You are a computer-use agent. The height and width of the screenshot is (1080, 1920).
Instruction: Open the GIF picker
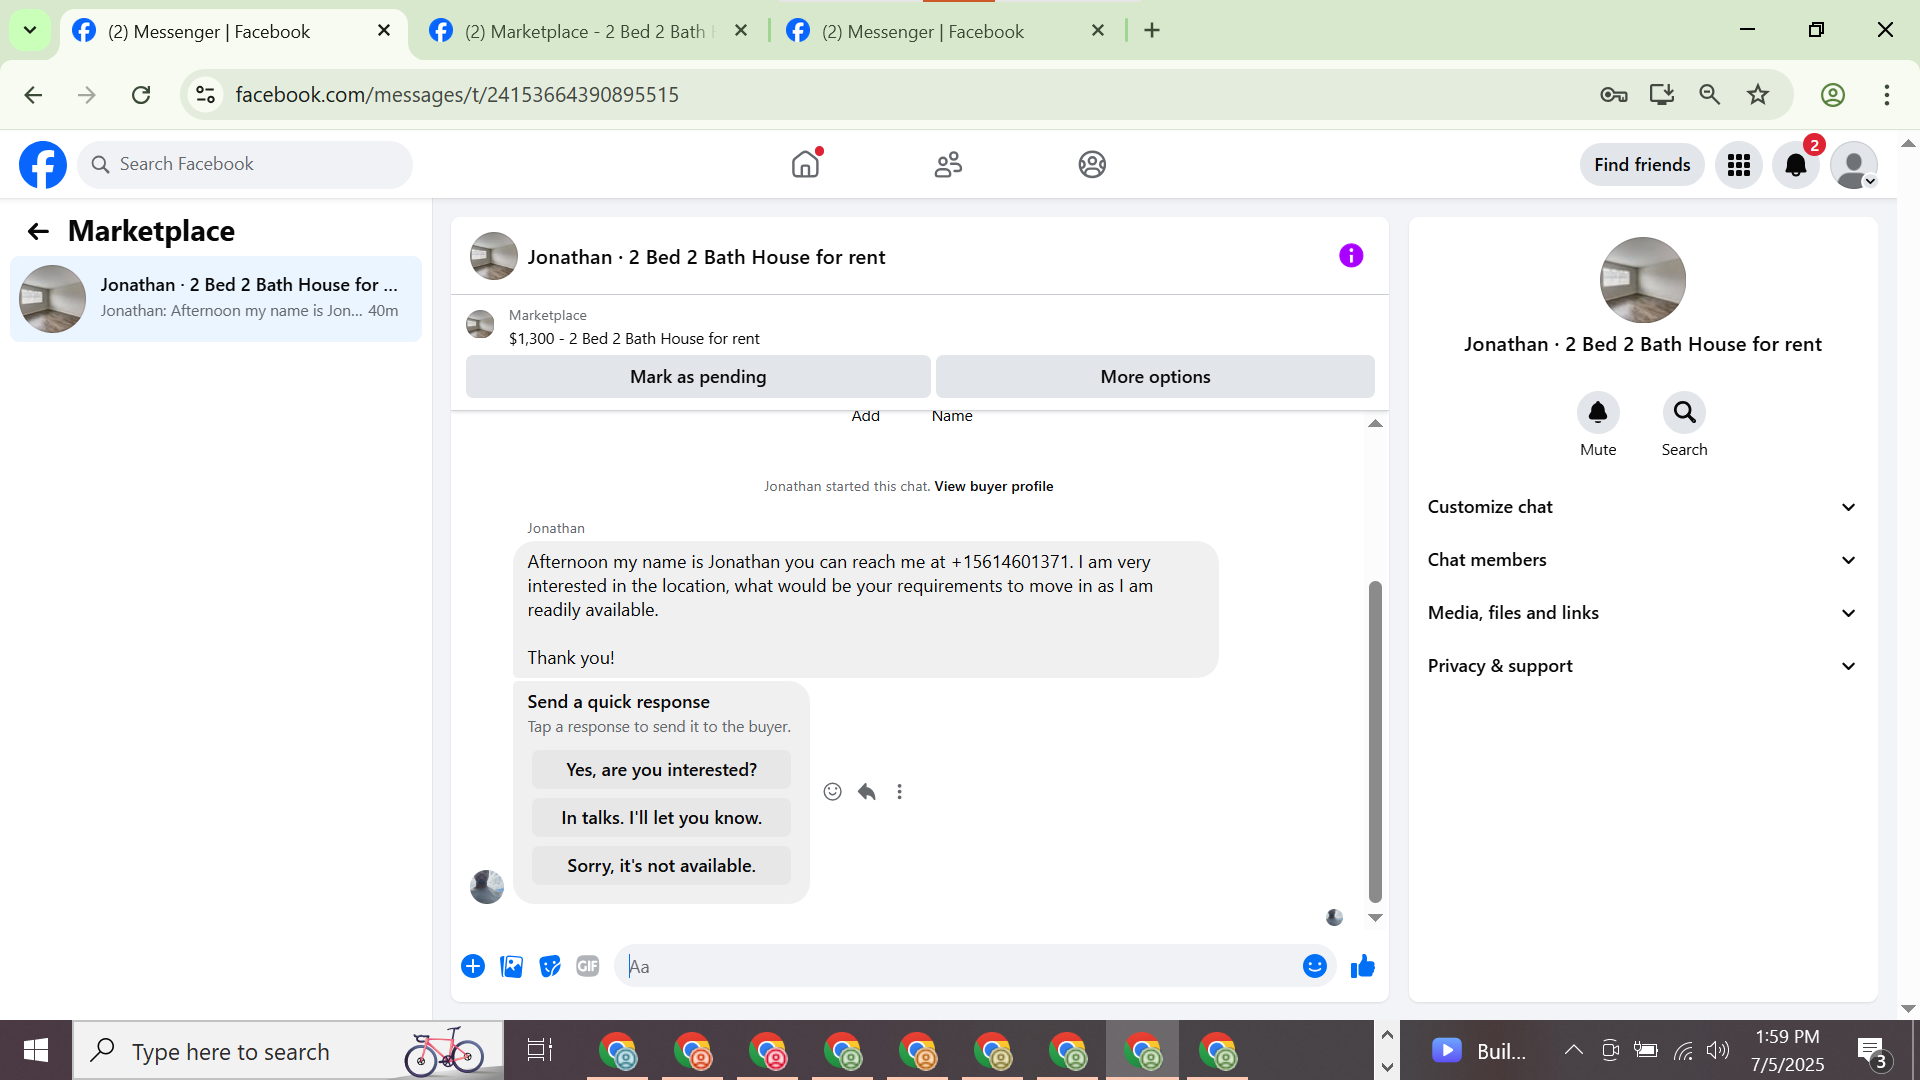point(587,966)
